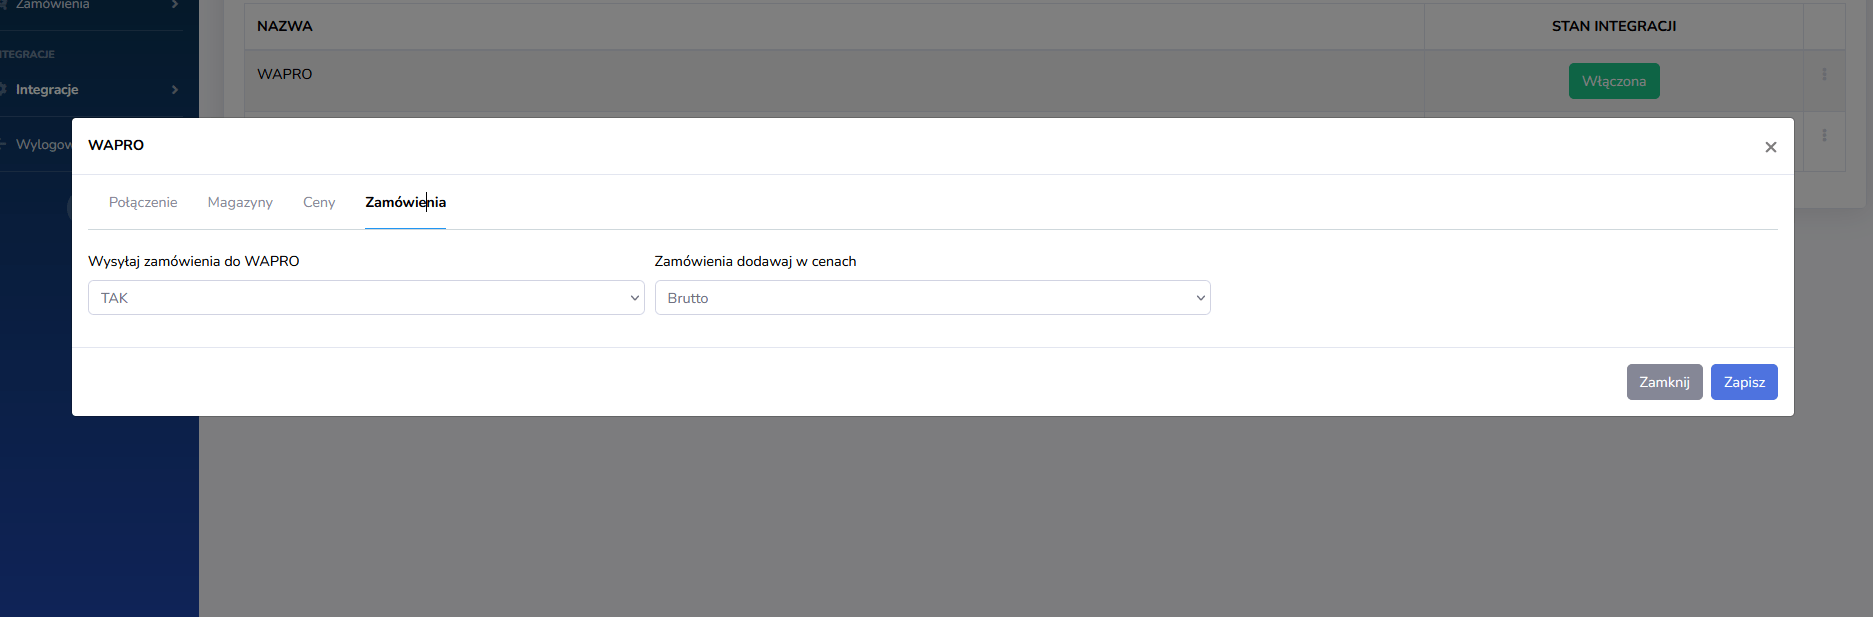
Task: Select the Ceny tab
Action: tap(319, 202)
